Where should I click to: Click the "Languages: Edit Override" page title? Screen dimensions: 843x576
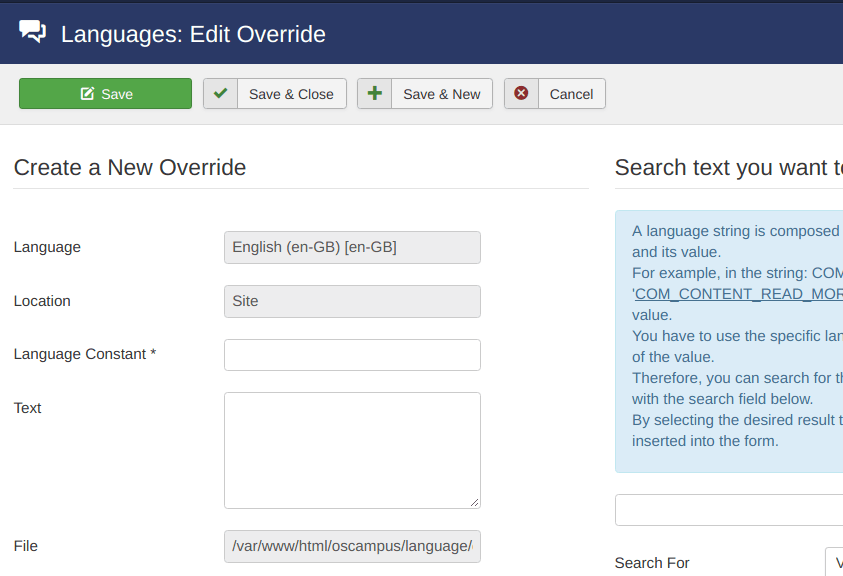[x=193, y=34]
